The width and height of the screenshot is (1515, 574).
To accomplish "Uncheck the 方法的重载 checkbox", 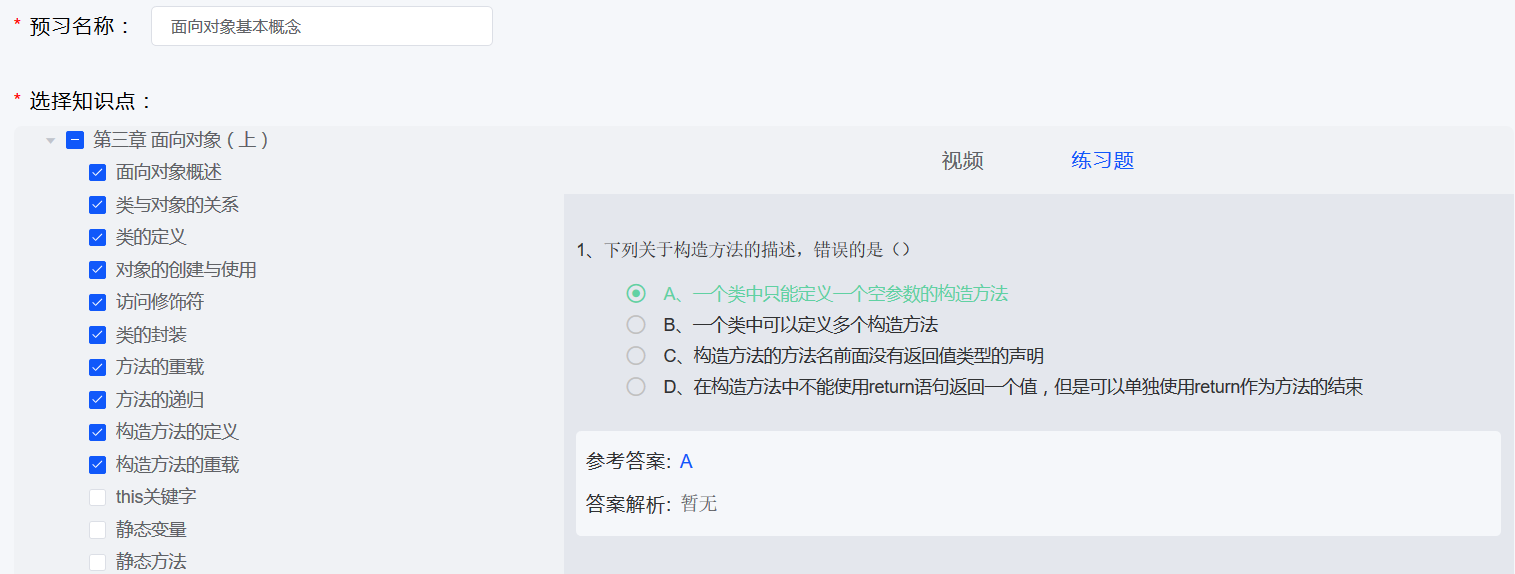I will click(x=97, y=367).
